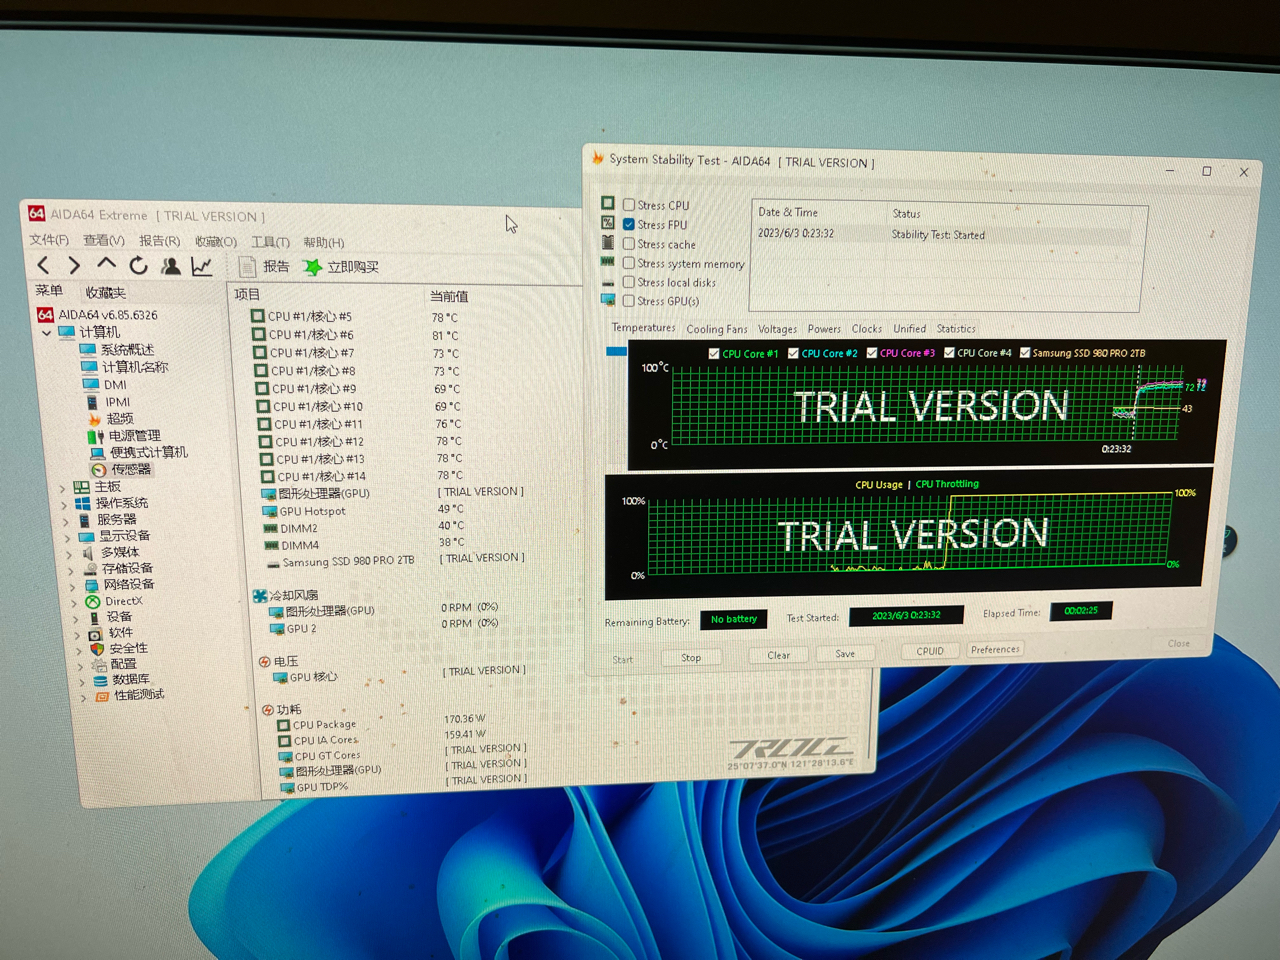The image size is (1280, 960).
Task: Expand the 主板 motherboard tree node
Action: click(x=63, y=488)
